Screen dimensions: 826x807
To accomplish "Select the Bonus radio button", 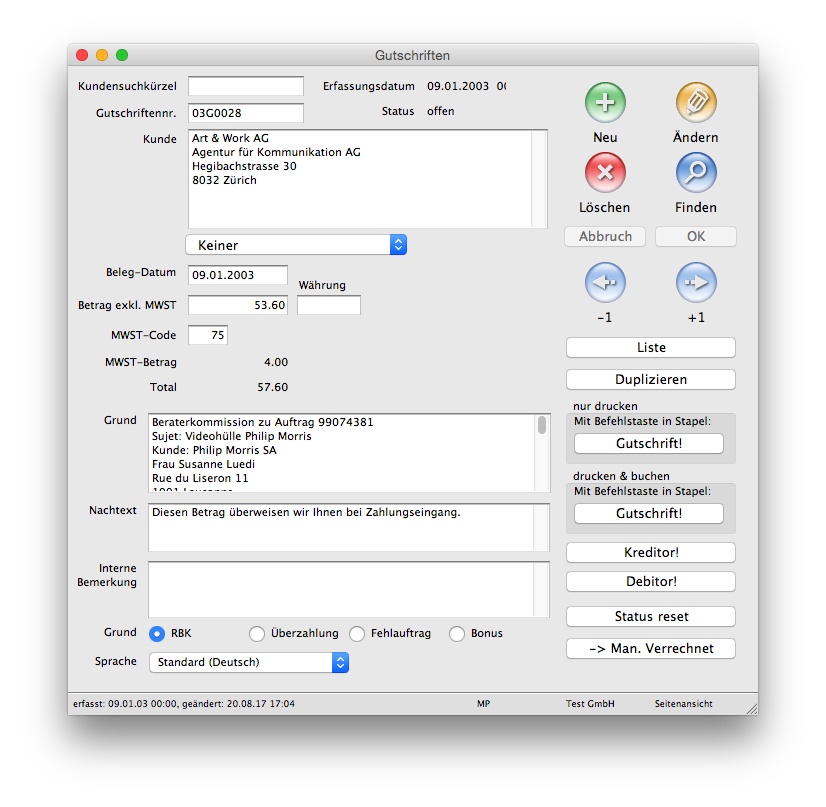I will coord(457,633).
